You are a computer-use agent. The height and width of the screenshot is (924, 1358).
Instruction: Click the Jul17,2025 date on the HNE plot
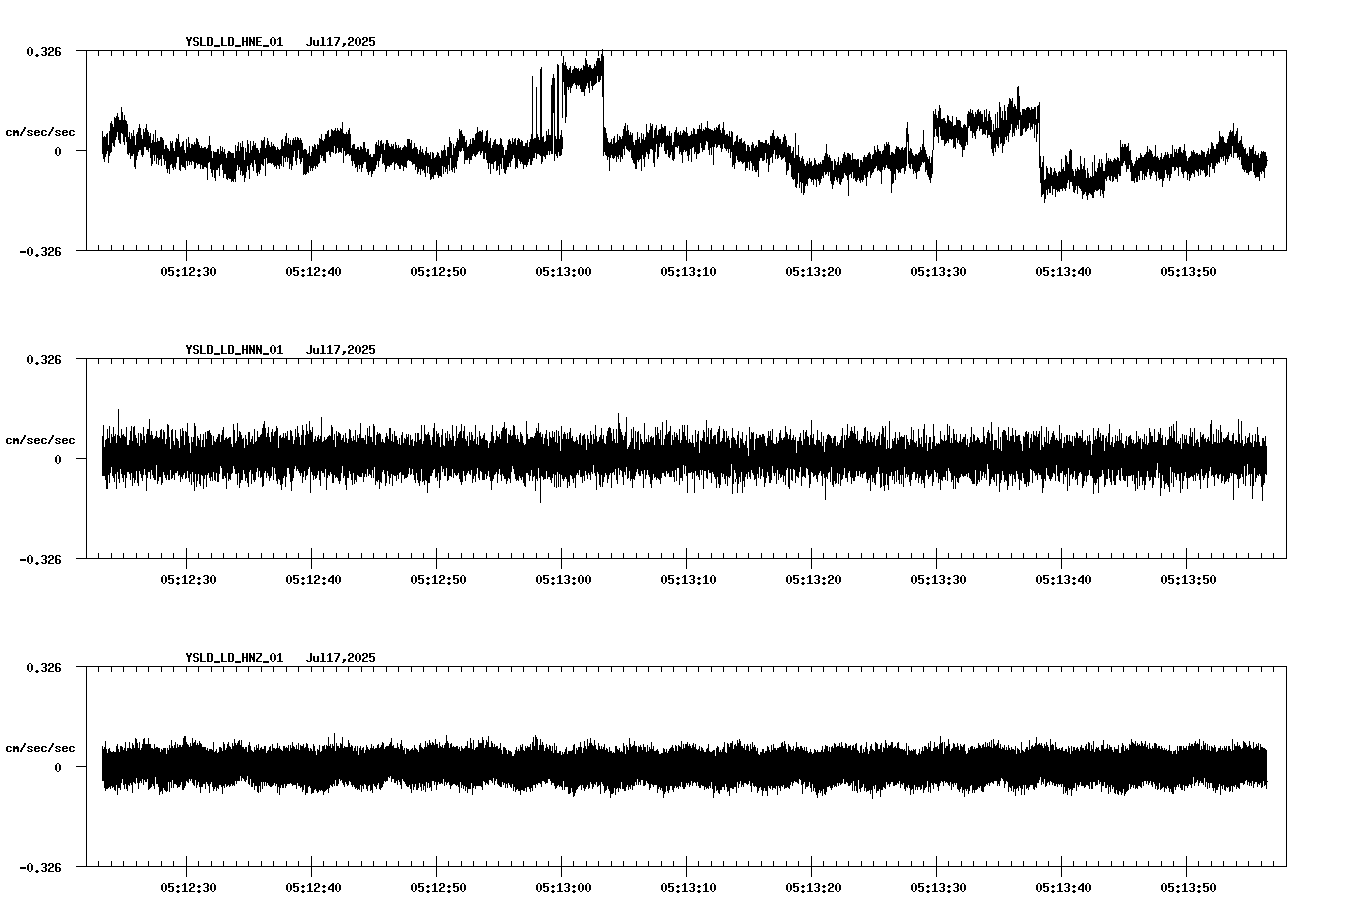pos(340,42)
